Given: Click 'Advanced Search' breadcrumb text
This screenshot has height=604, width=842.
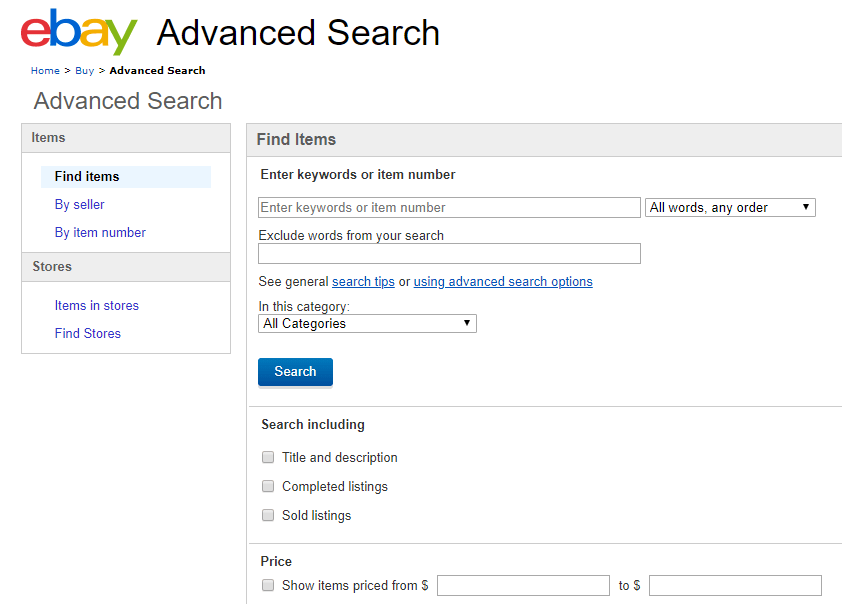Looking at the screenshot, I should pos(157,70).
